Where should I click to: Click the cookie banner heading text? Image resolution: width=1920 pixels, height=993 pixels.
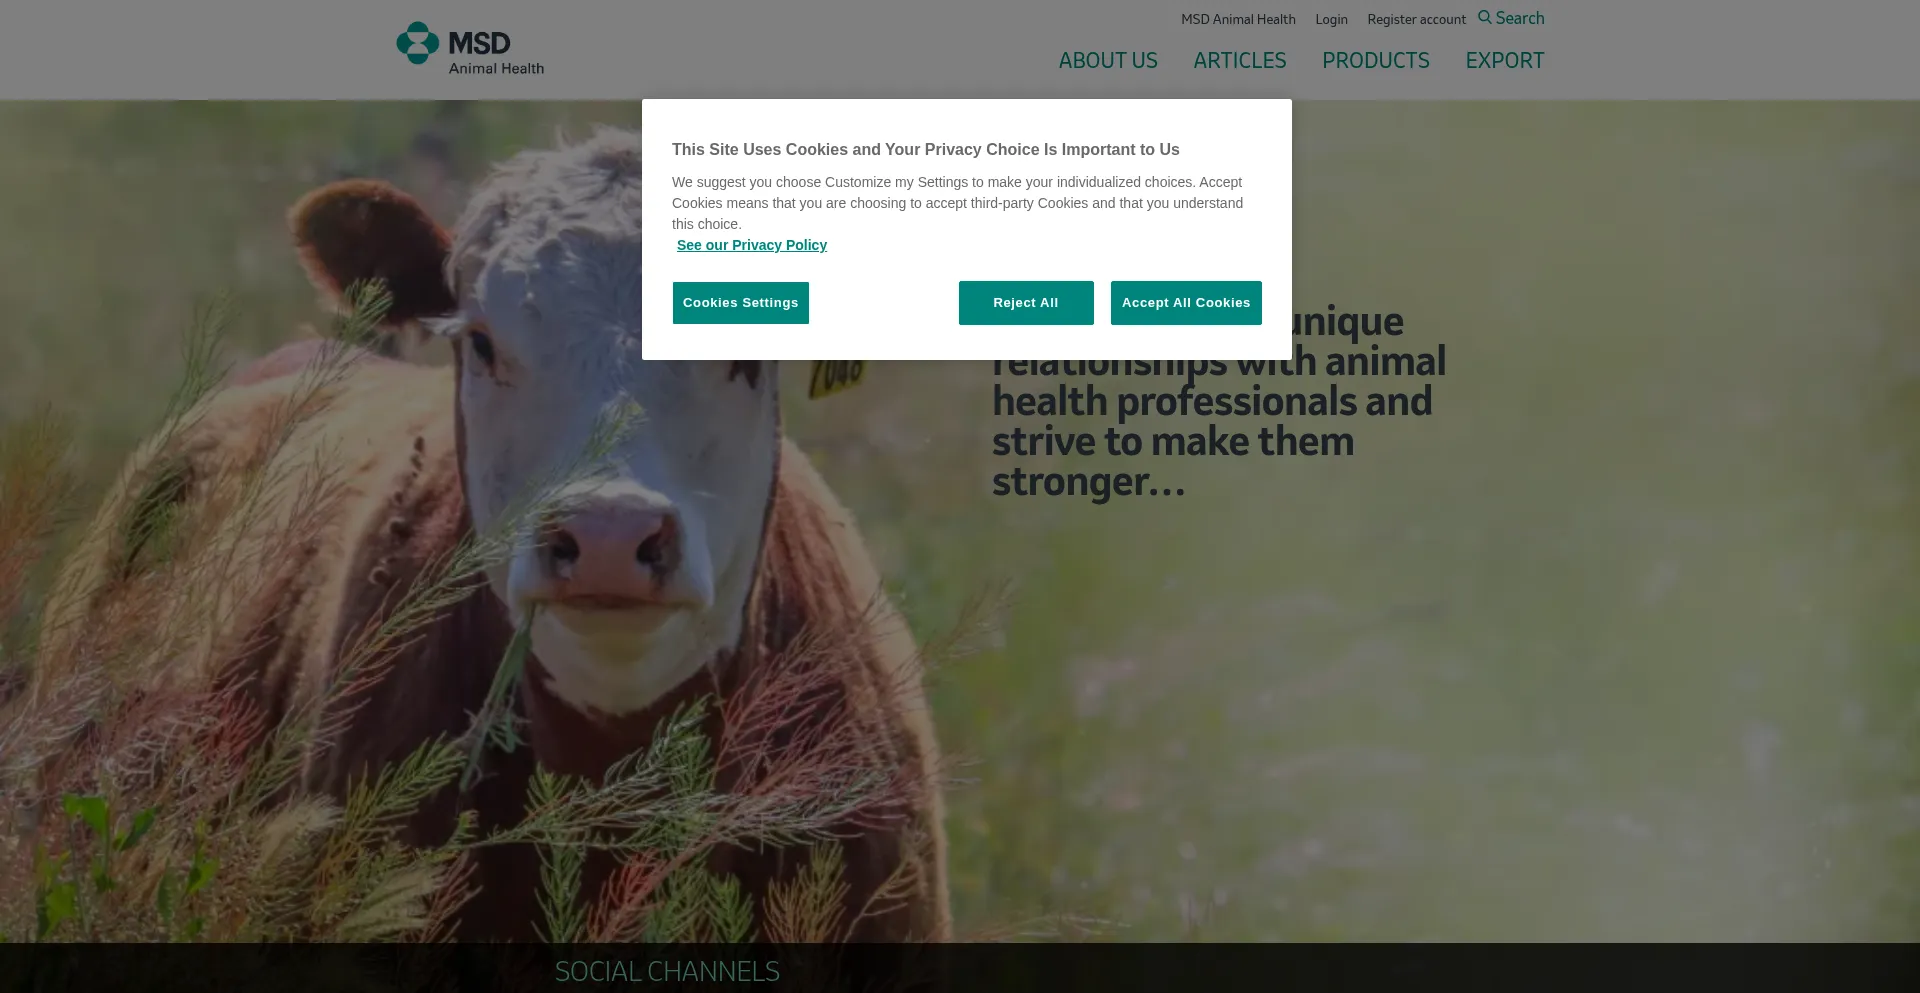point(926,150)
